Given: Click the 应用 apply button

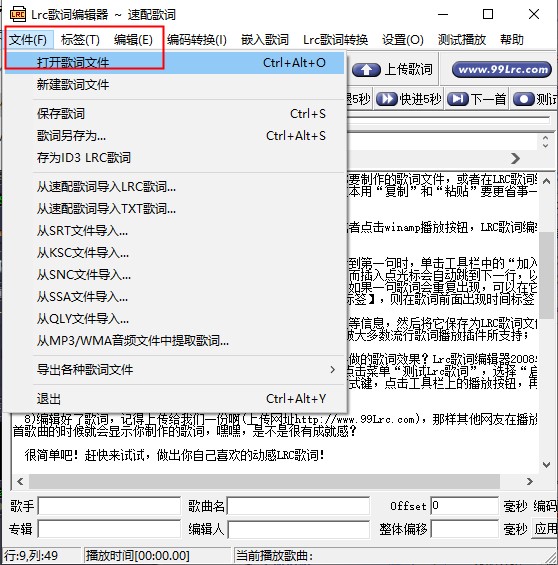Looking at the screenshot, I should (545, 529).
